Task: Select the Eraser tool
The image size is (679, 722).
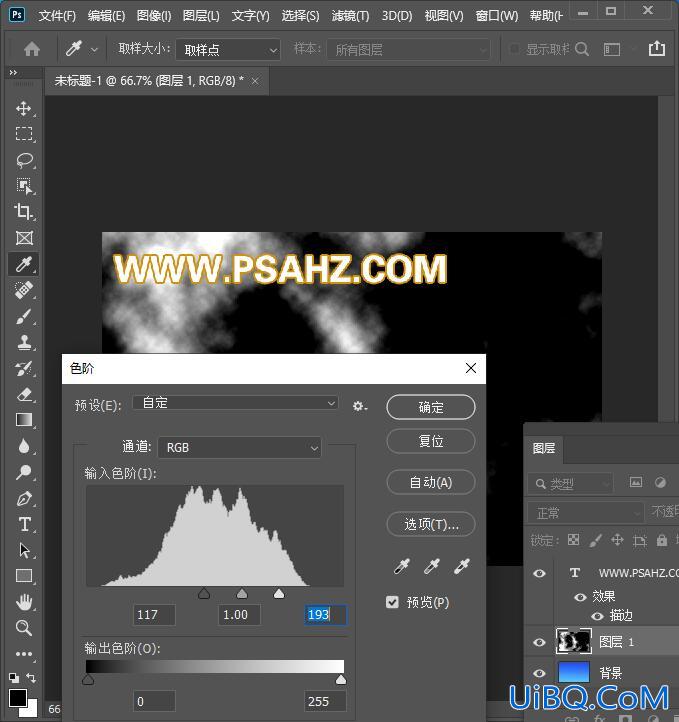Action: 23,394
